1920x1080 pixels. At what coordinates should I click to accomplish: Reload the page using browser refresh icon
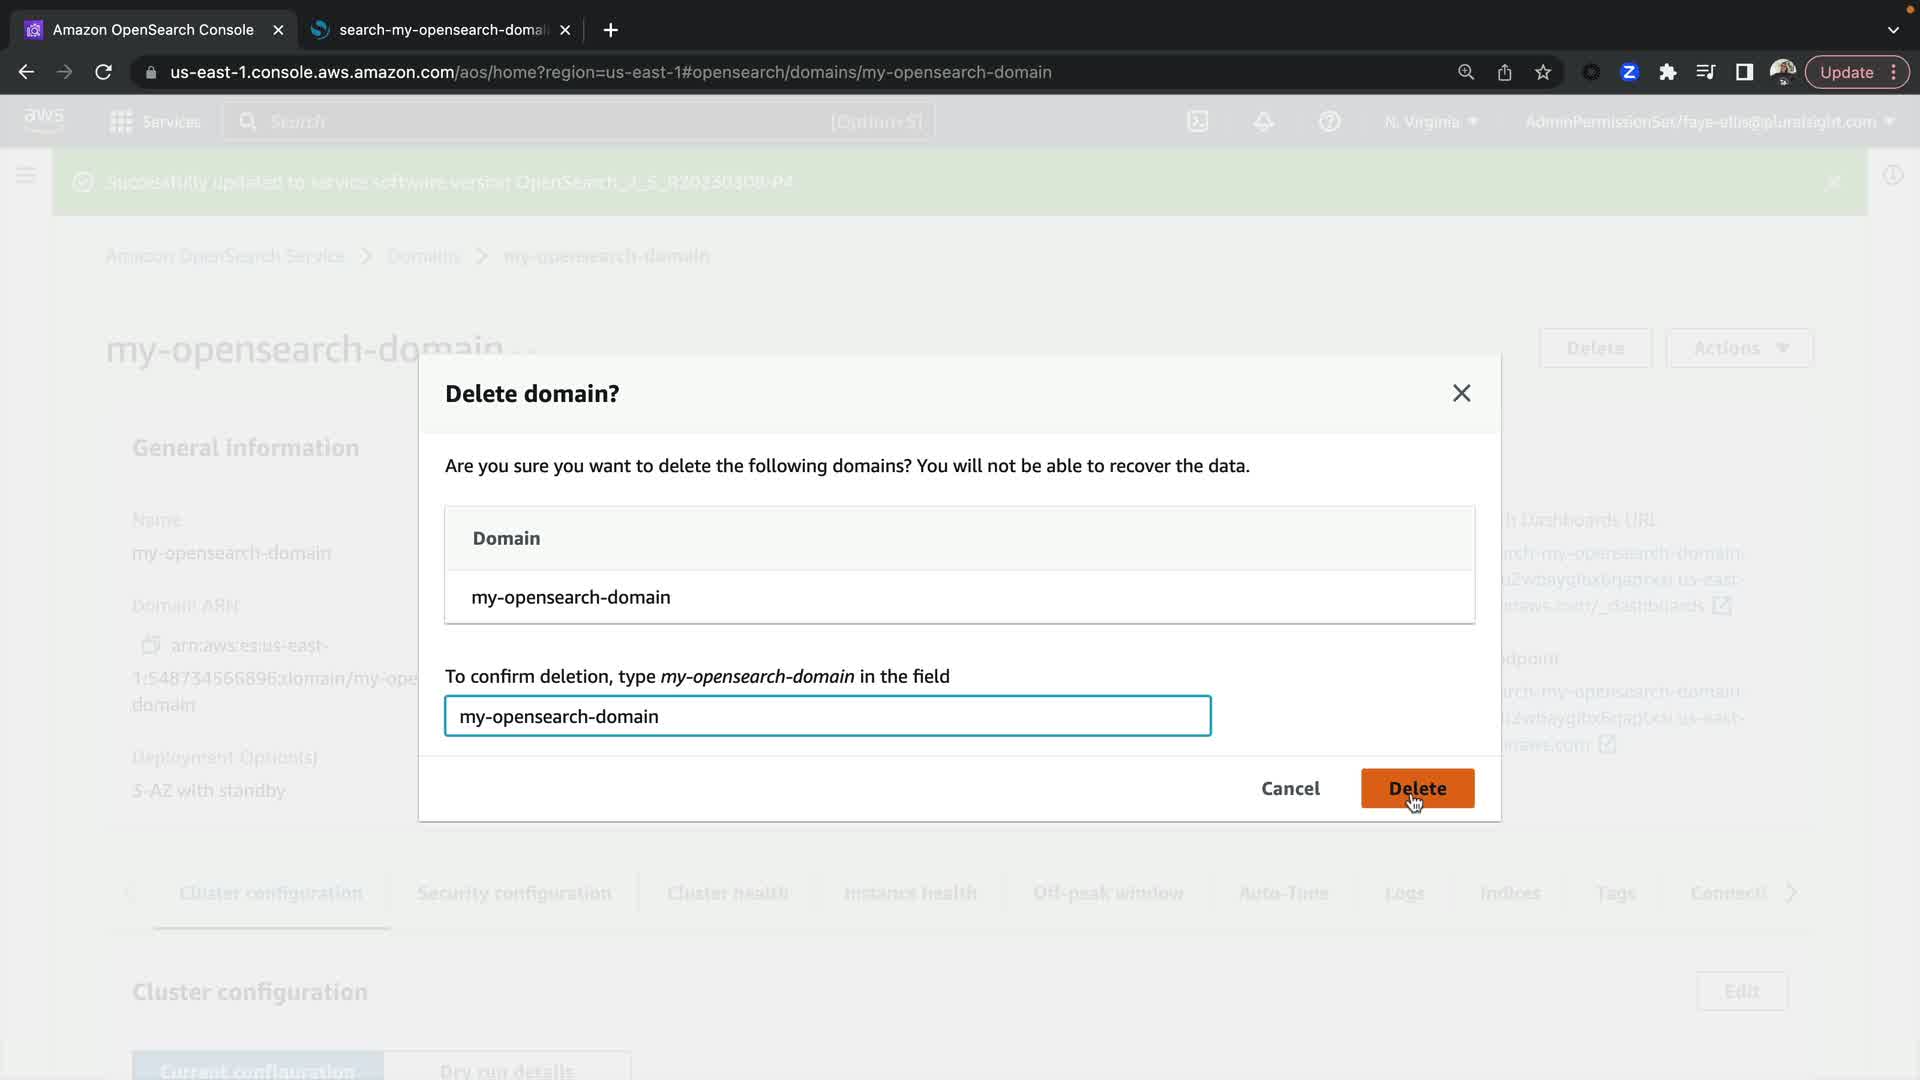point(103,72)
